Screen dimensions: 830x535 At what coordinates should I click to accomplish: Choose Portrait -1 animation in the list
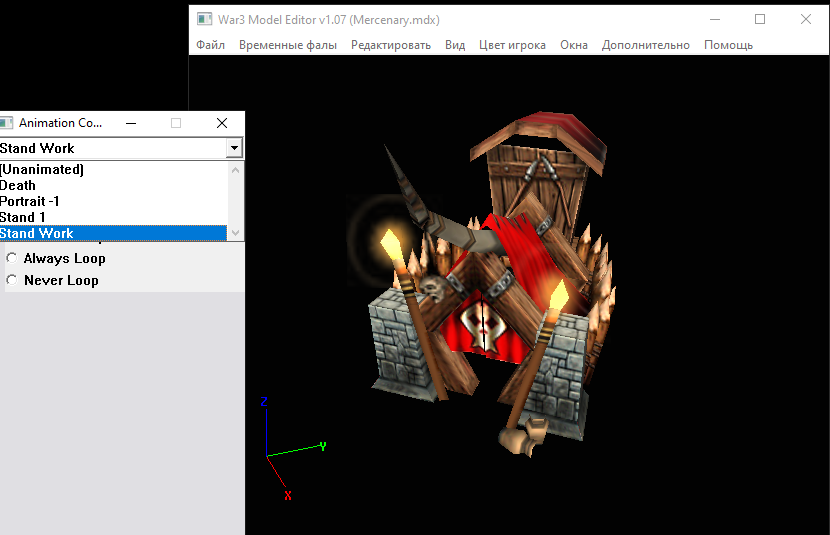113,201
